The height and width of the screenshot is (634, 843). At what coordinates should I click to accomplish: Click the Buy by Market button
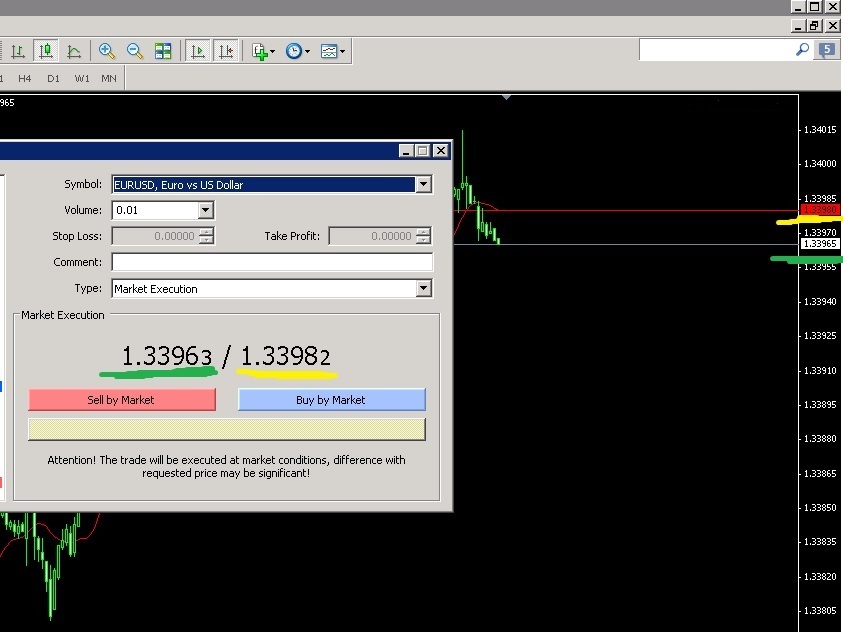332,400
